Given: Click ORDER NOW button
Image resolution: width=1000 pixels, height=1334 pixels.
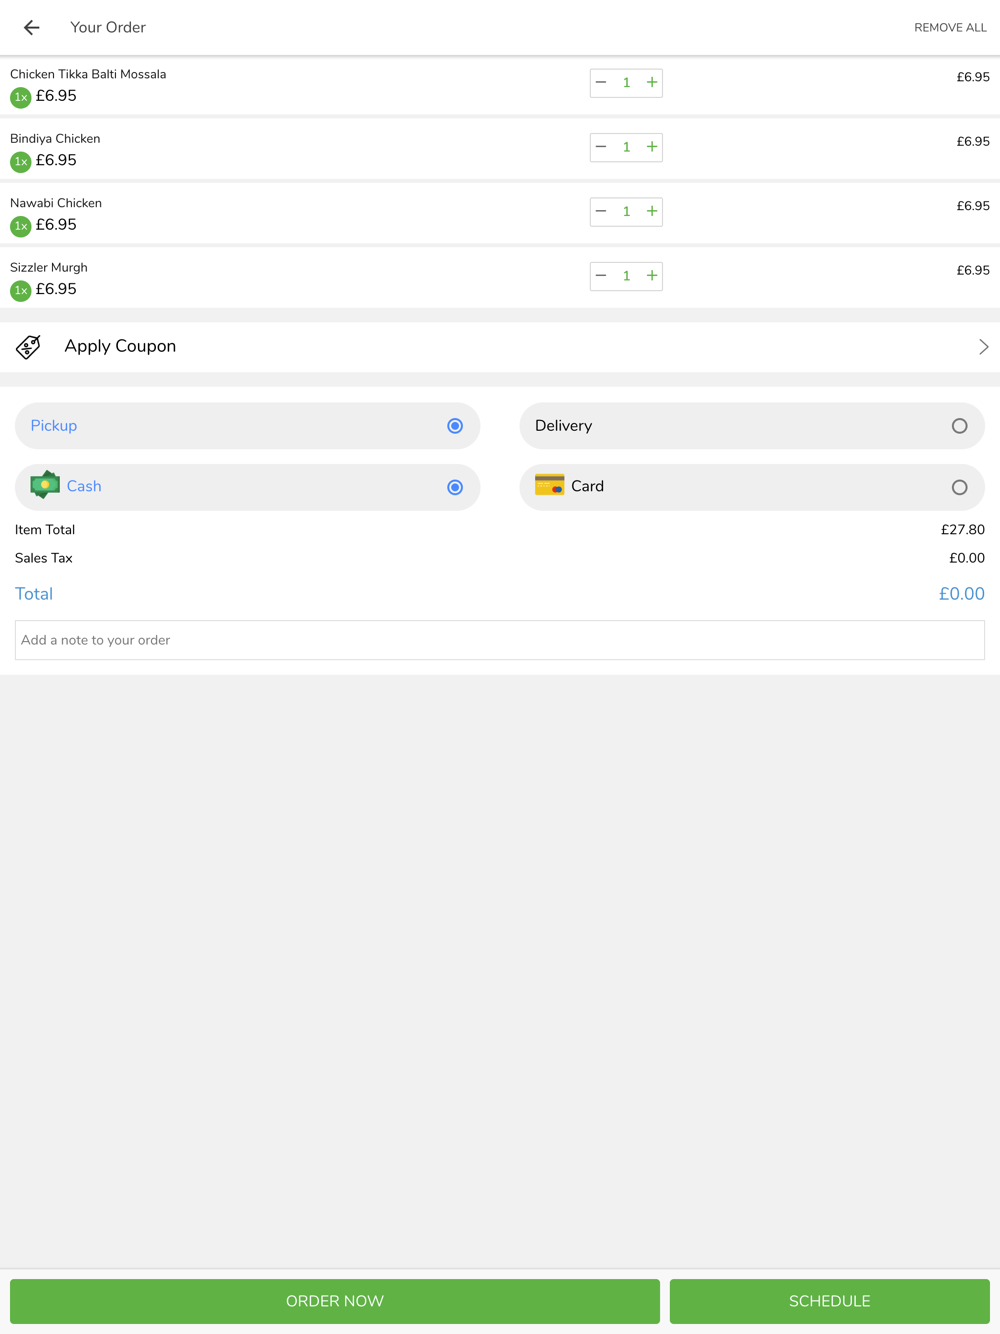Looking at the screenshot, I should click(x=335, y=1301).
